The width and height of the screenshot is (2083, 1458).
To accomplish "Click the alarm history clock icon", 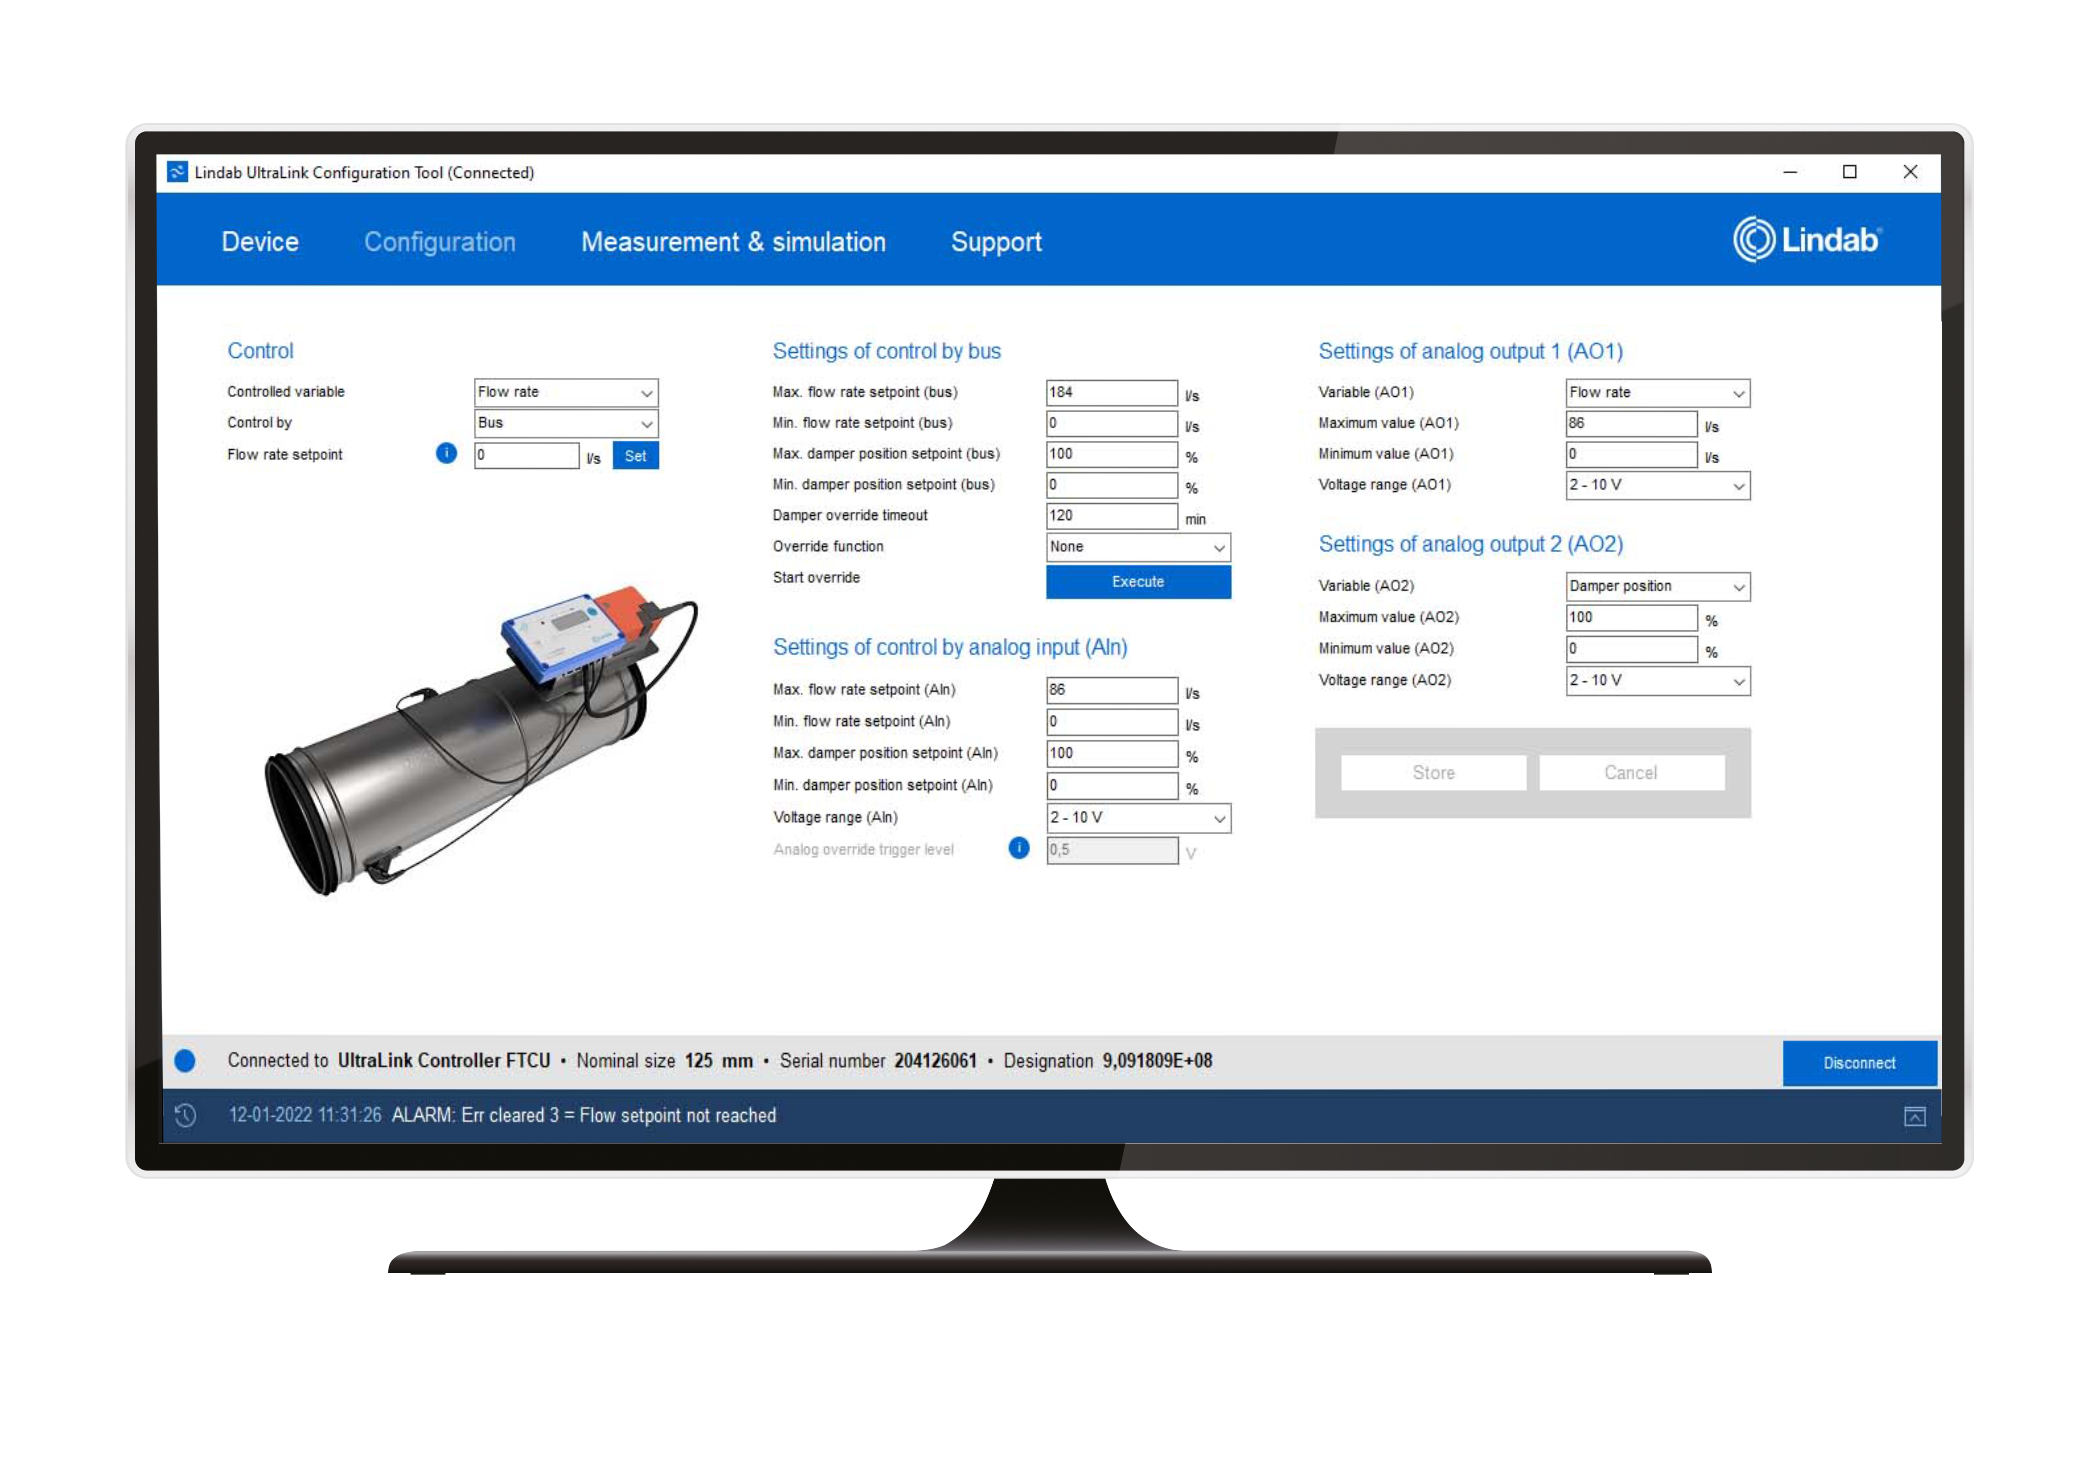I will pyautogui.click(x=186, y=1115).
